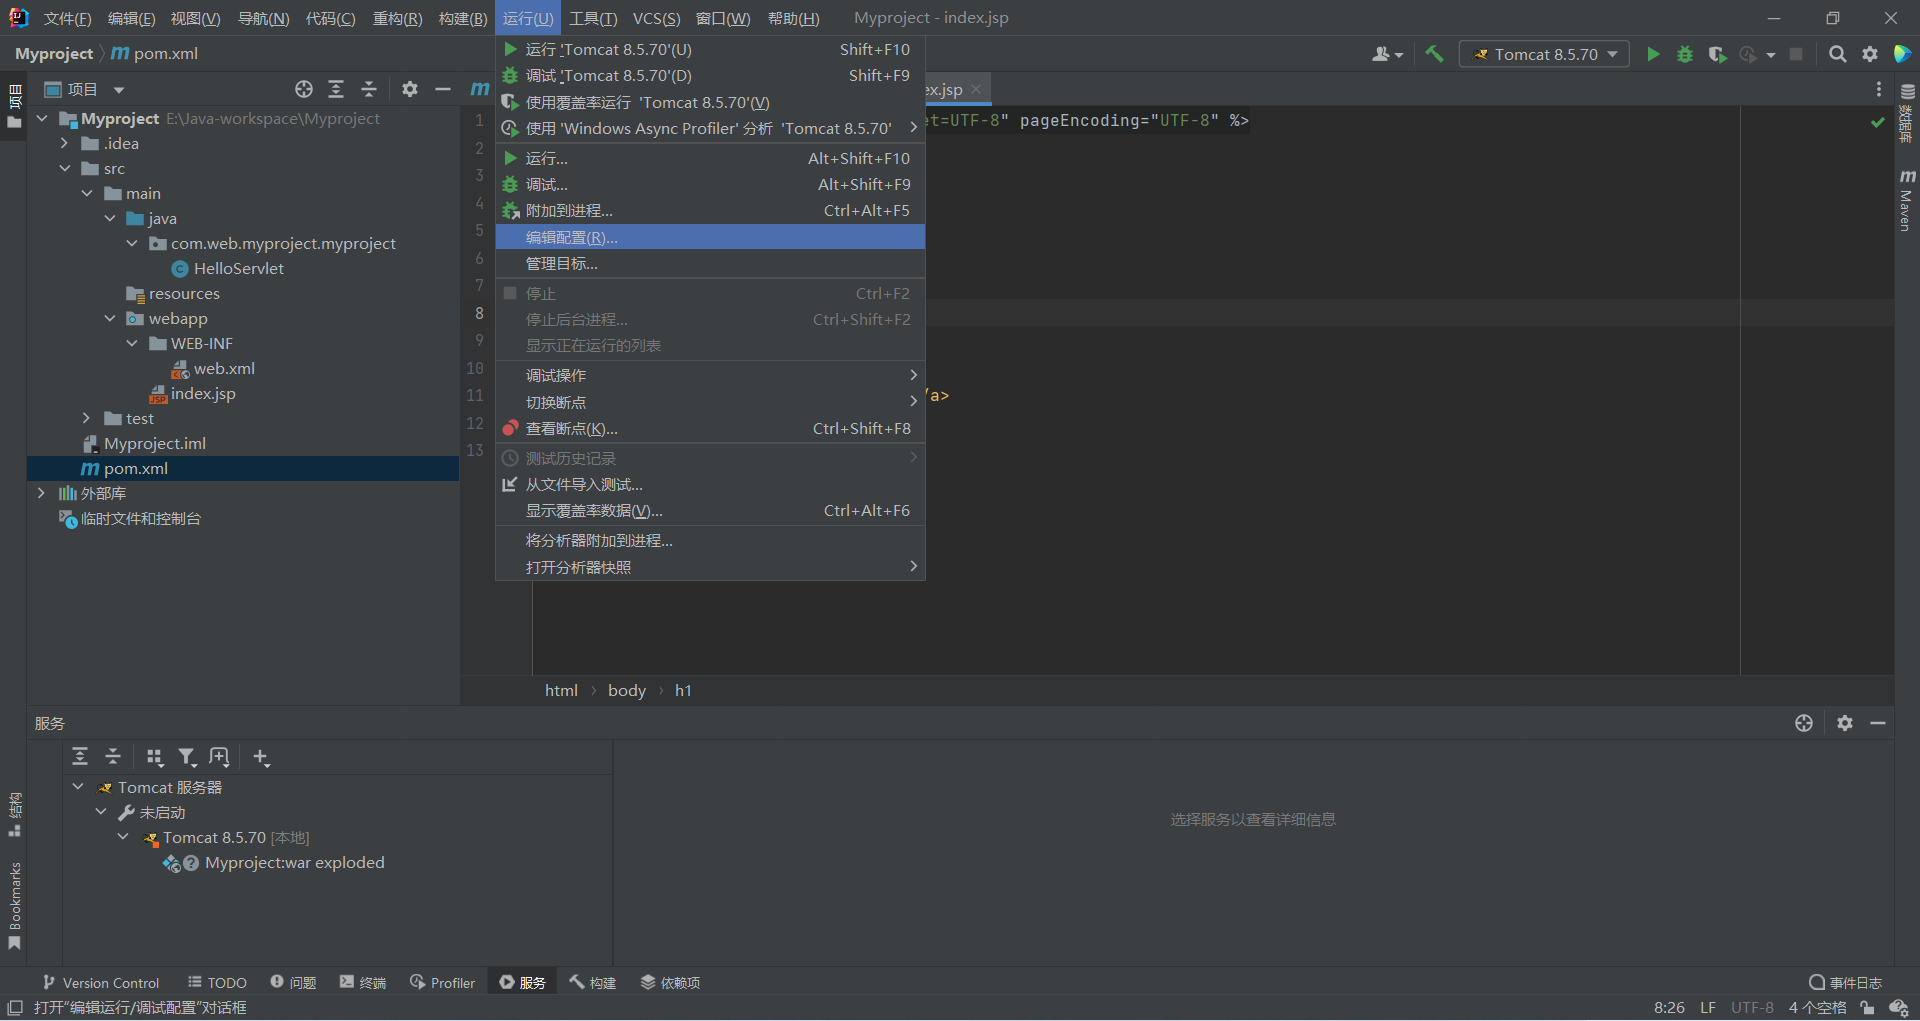Click the green Run button in toolbar

click(x=1653, y=54)
